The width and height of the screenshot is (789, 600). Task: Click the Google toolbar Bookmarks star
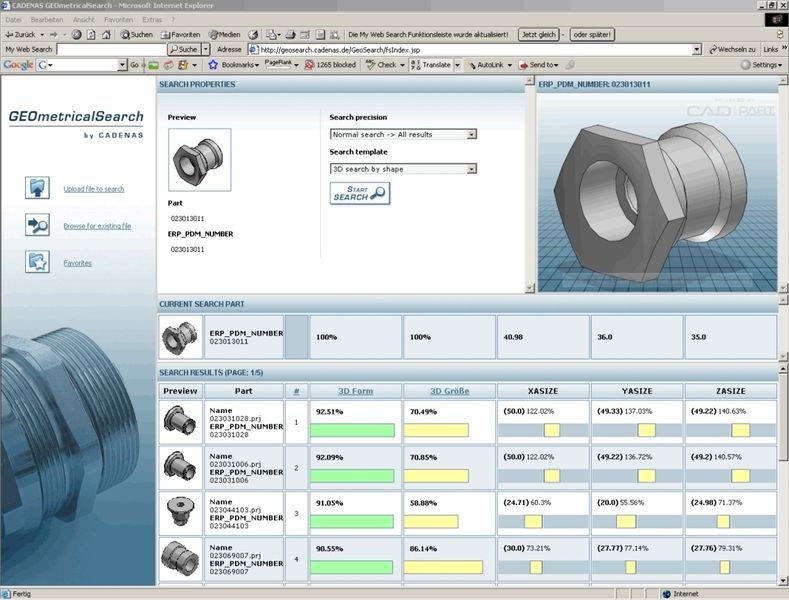pos(213,64)
